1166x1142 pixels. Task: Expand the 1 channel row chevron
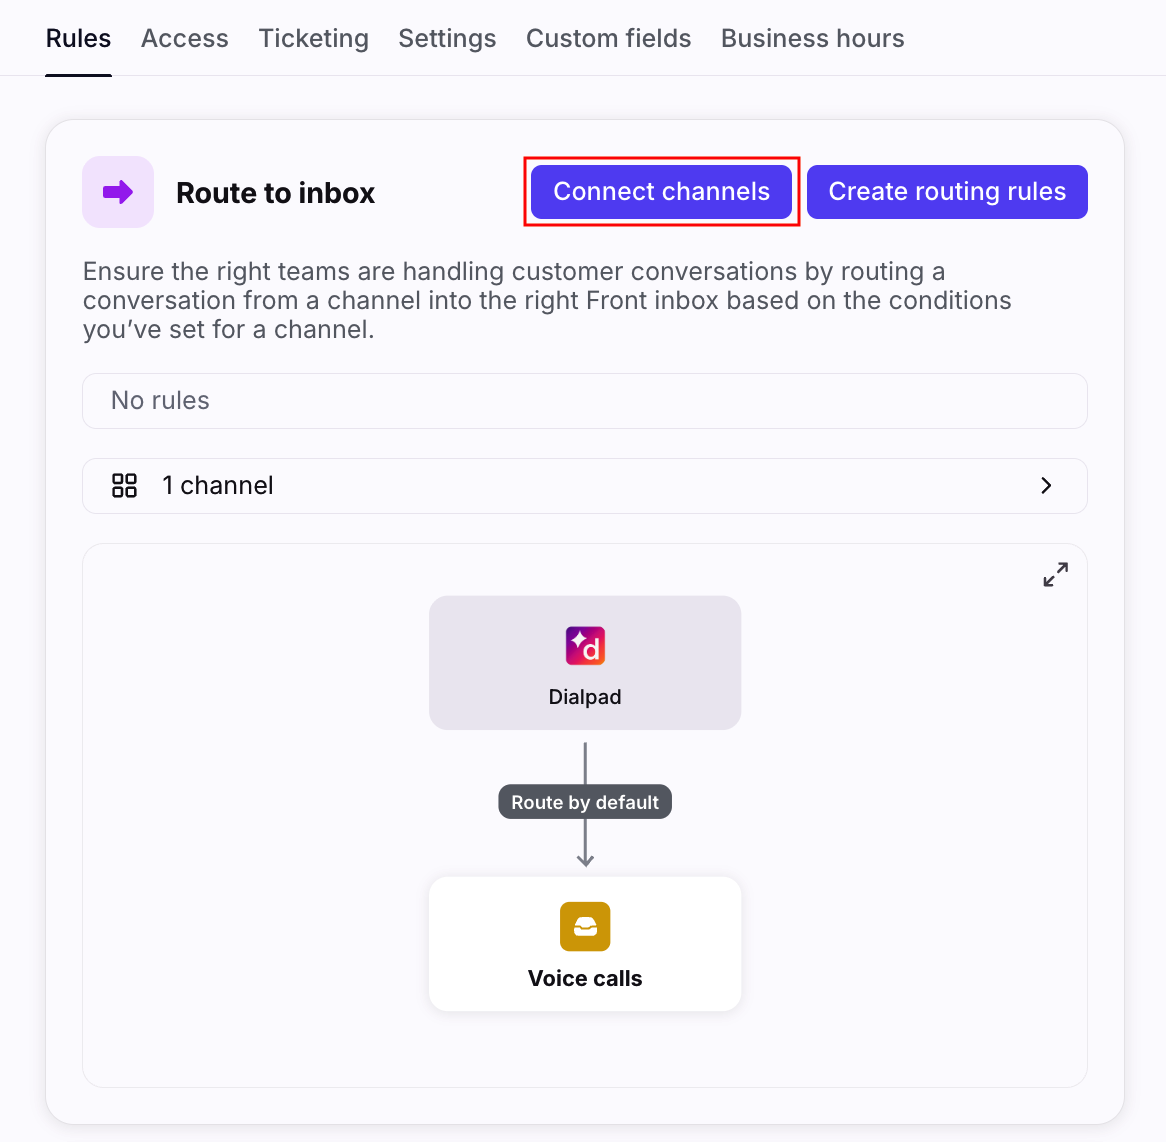[x=1046, y=486]
